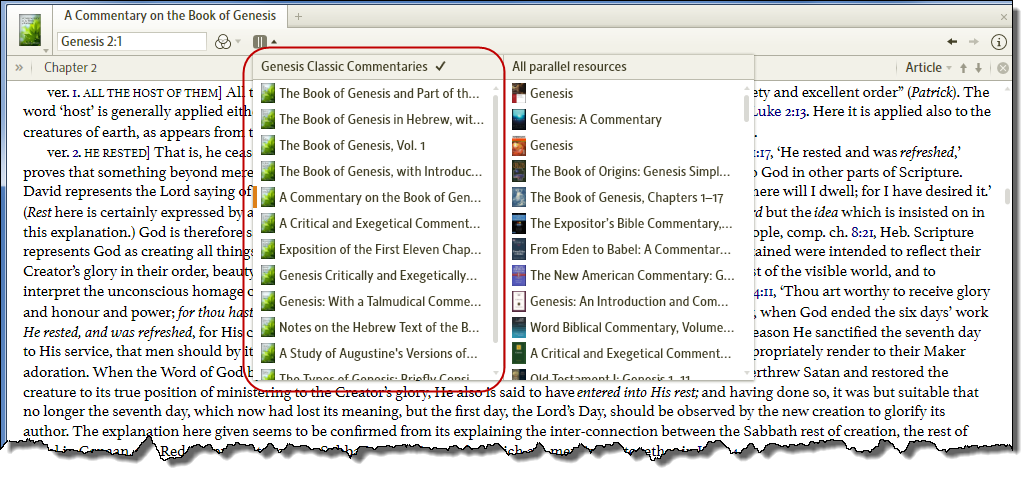The width and height of the screenshot is (1029, 481).
Task: Choose The Book of Genesis, Chapters 1–17
Action: [x=625, y=197]
